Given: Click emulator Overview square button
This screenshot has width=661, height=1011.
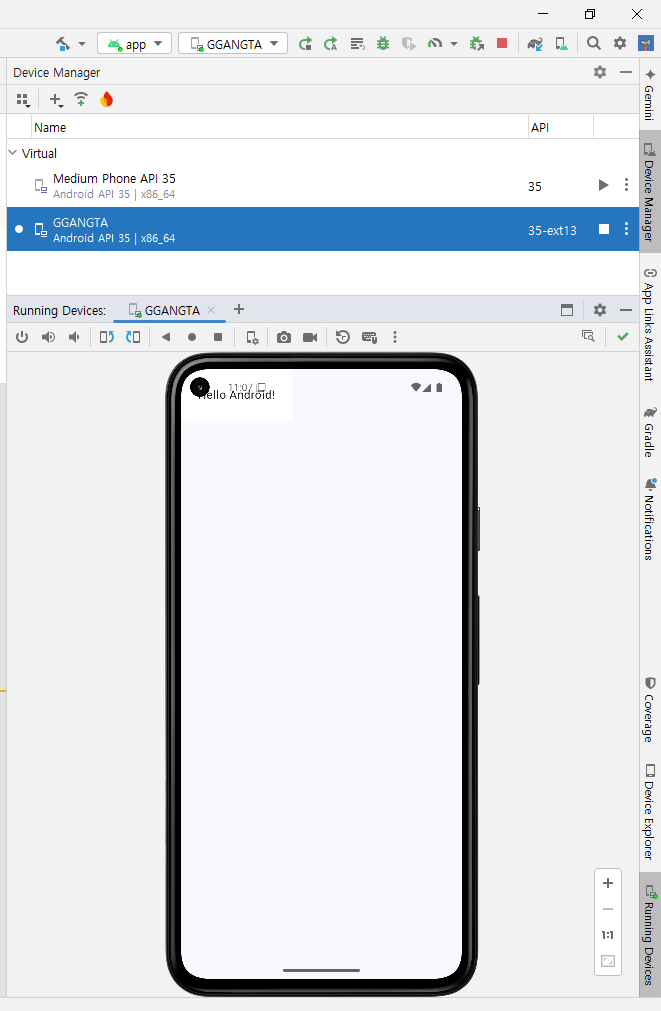Looking at the screenshot, I should coord(218,337).
